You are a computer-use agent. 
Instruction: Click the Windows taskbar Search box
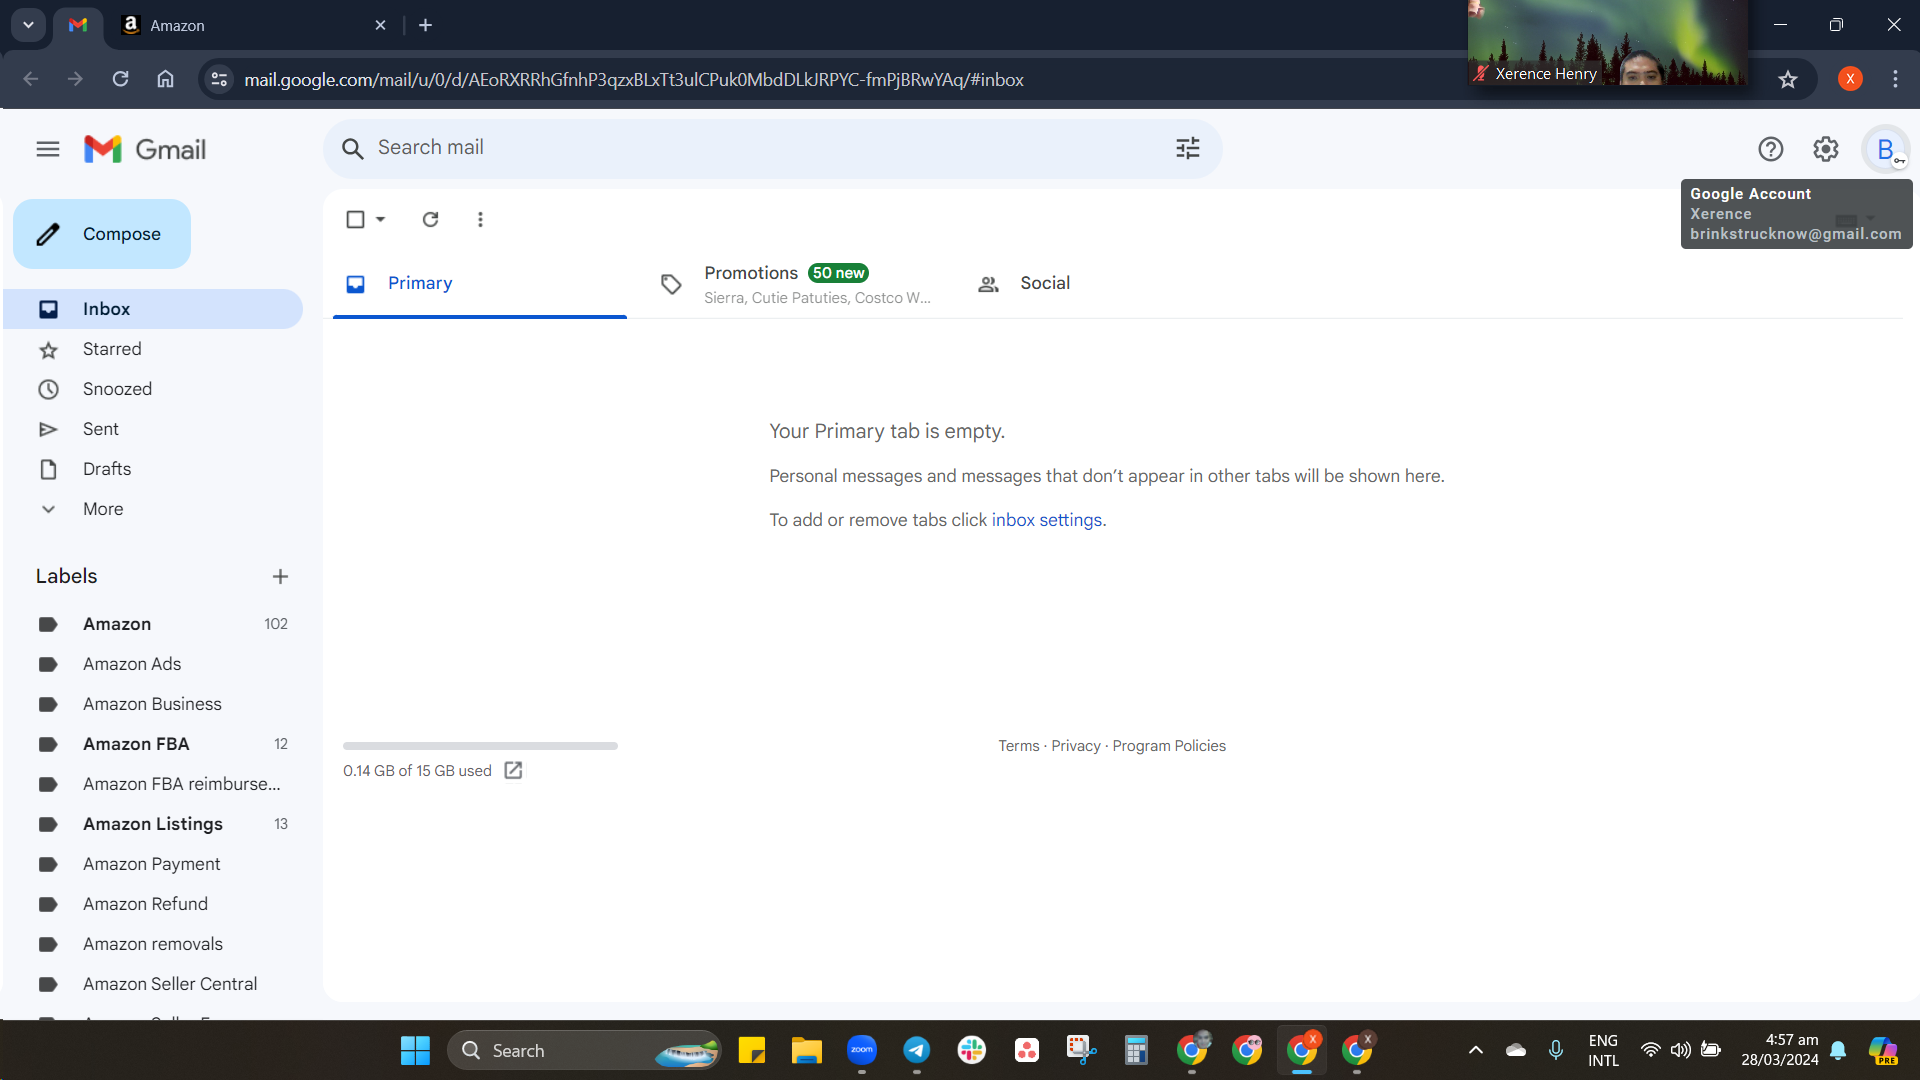584,1050
